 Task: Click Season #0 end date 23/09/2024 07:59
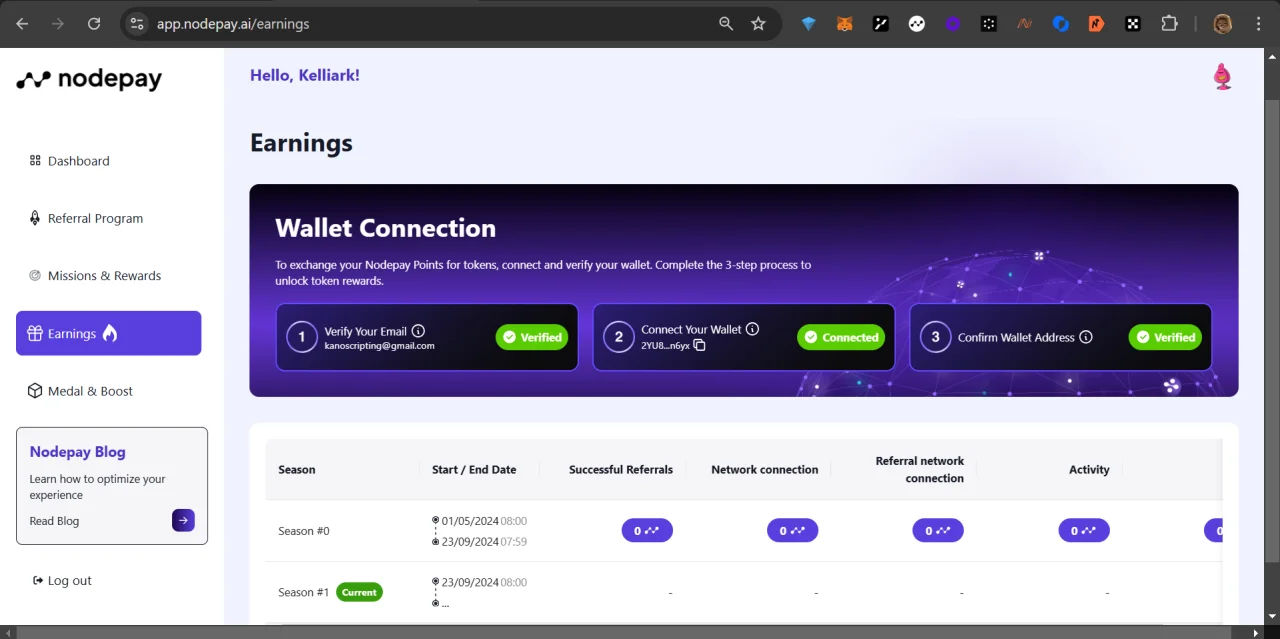pos(484,542)
